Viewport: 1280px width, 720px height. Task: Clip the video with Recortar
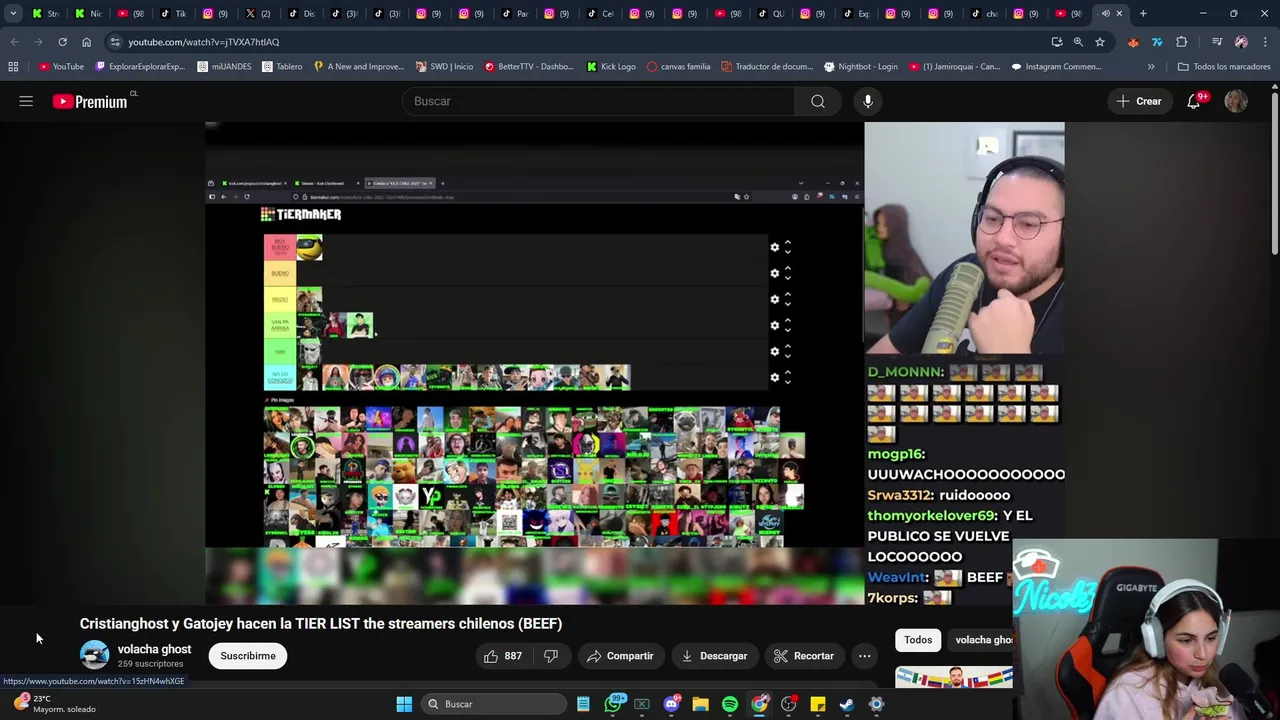[x=804, y=656]
